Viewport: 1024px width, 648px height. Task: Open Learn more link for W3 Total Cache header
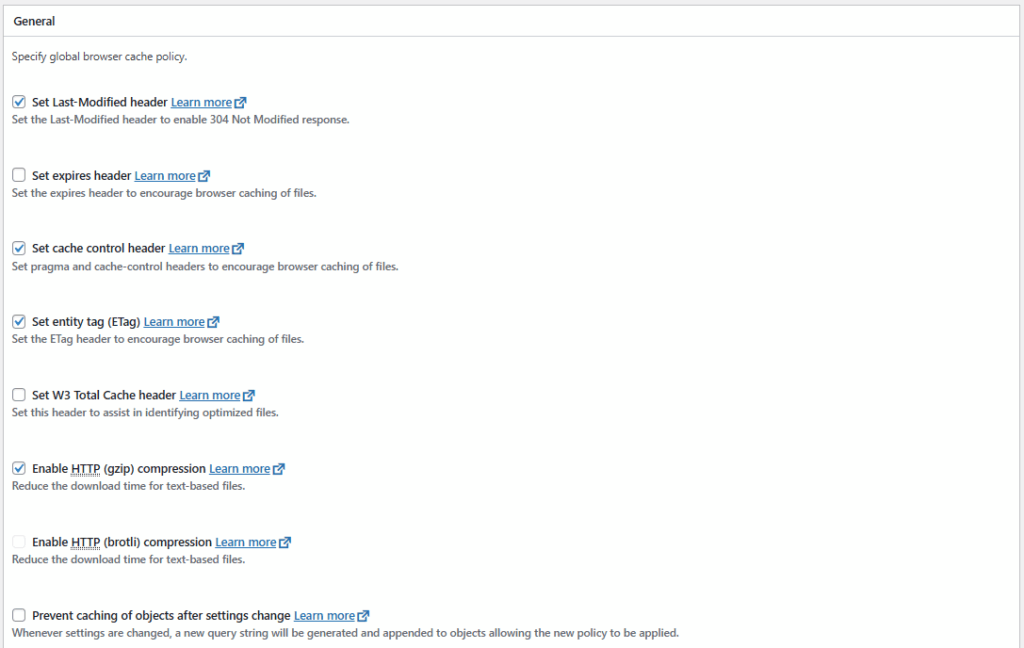click(x=210, y=395)
